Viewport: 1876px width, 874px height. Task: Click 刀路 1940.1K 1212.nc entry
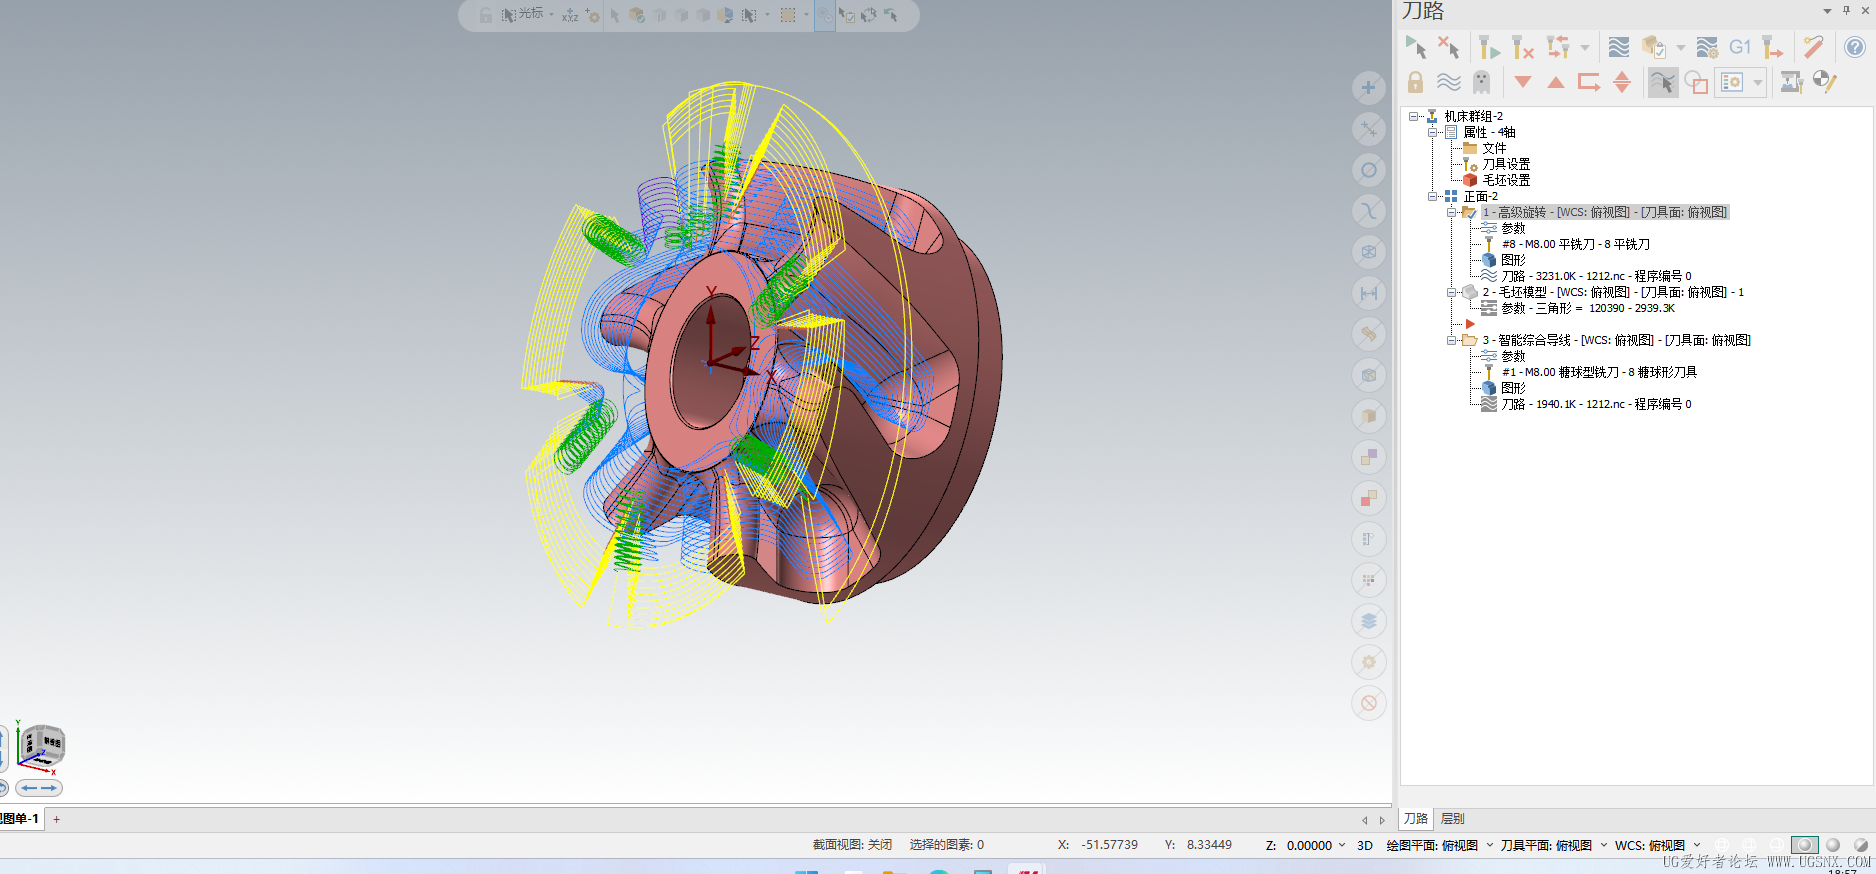[x=1596, y=404]
